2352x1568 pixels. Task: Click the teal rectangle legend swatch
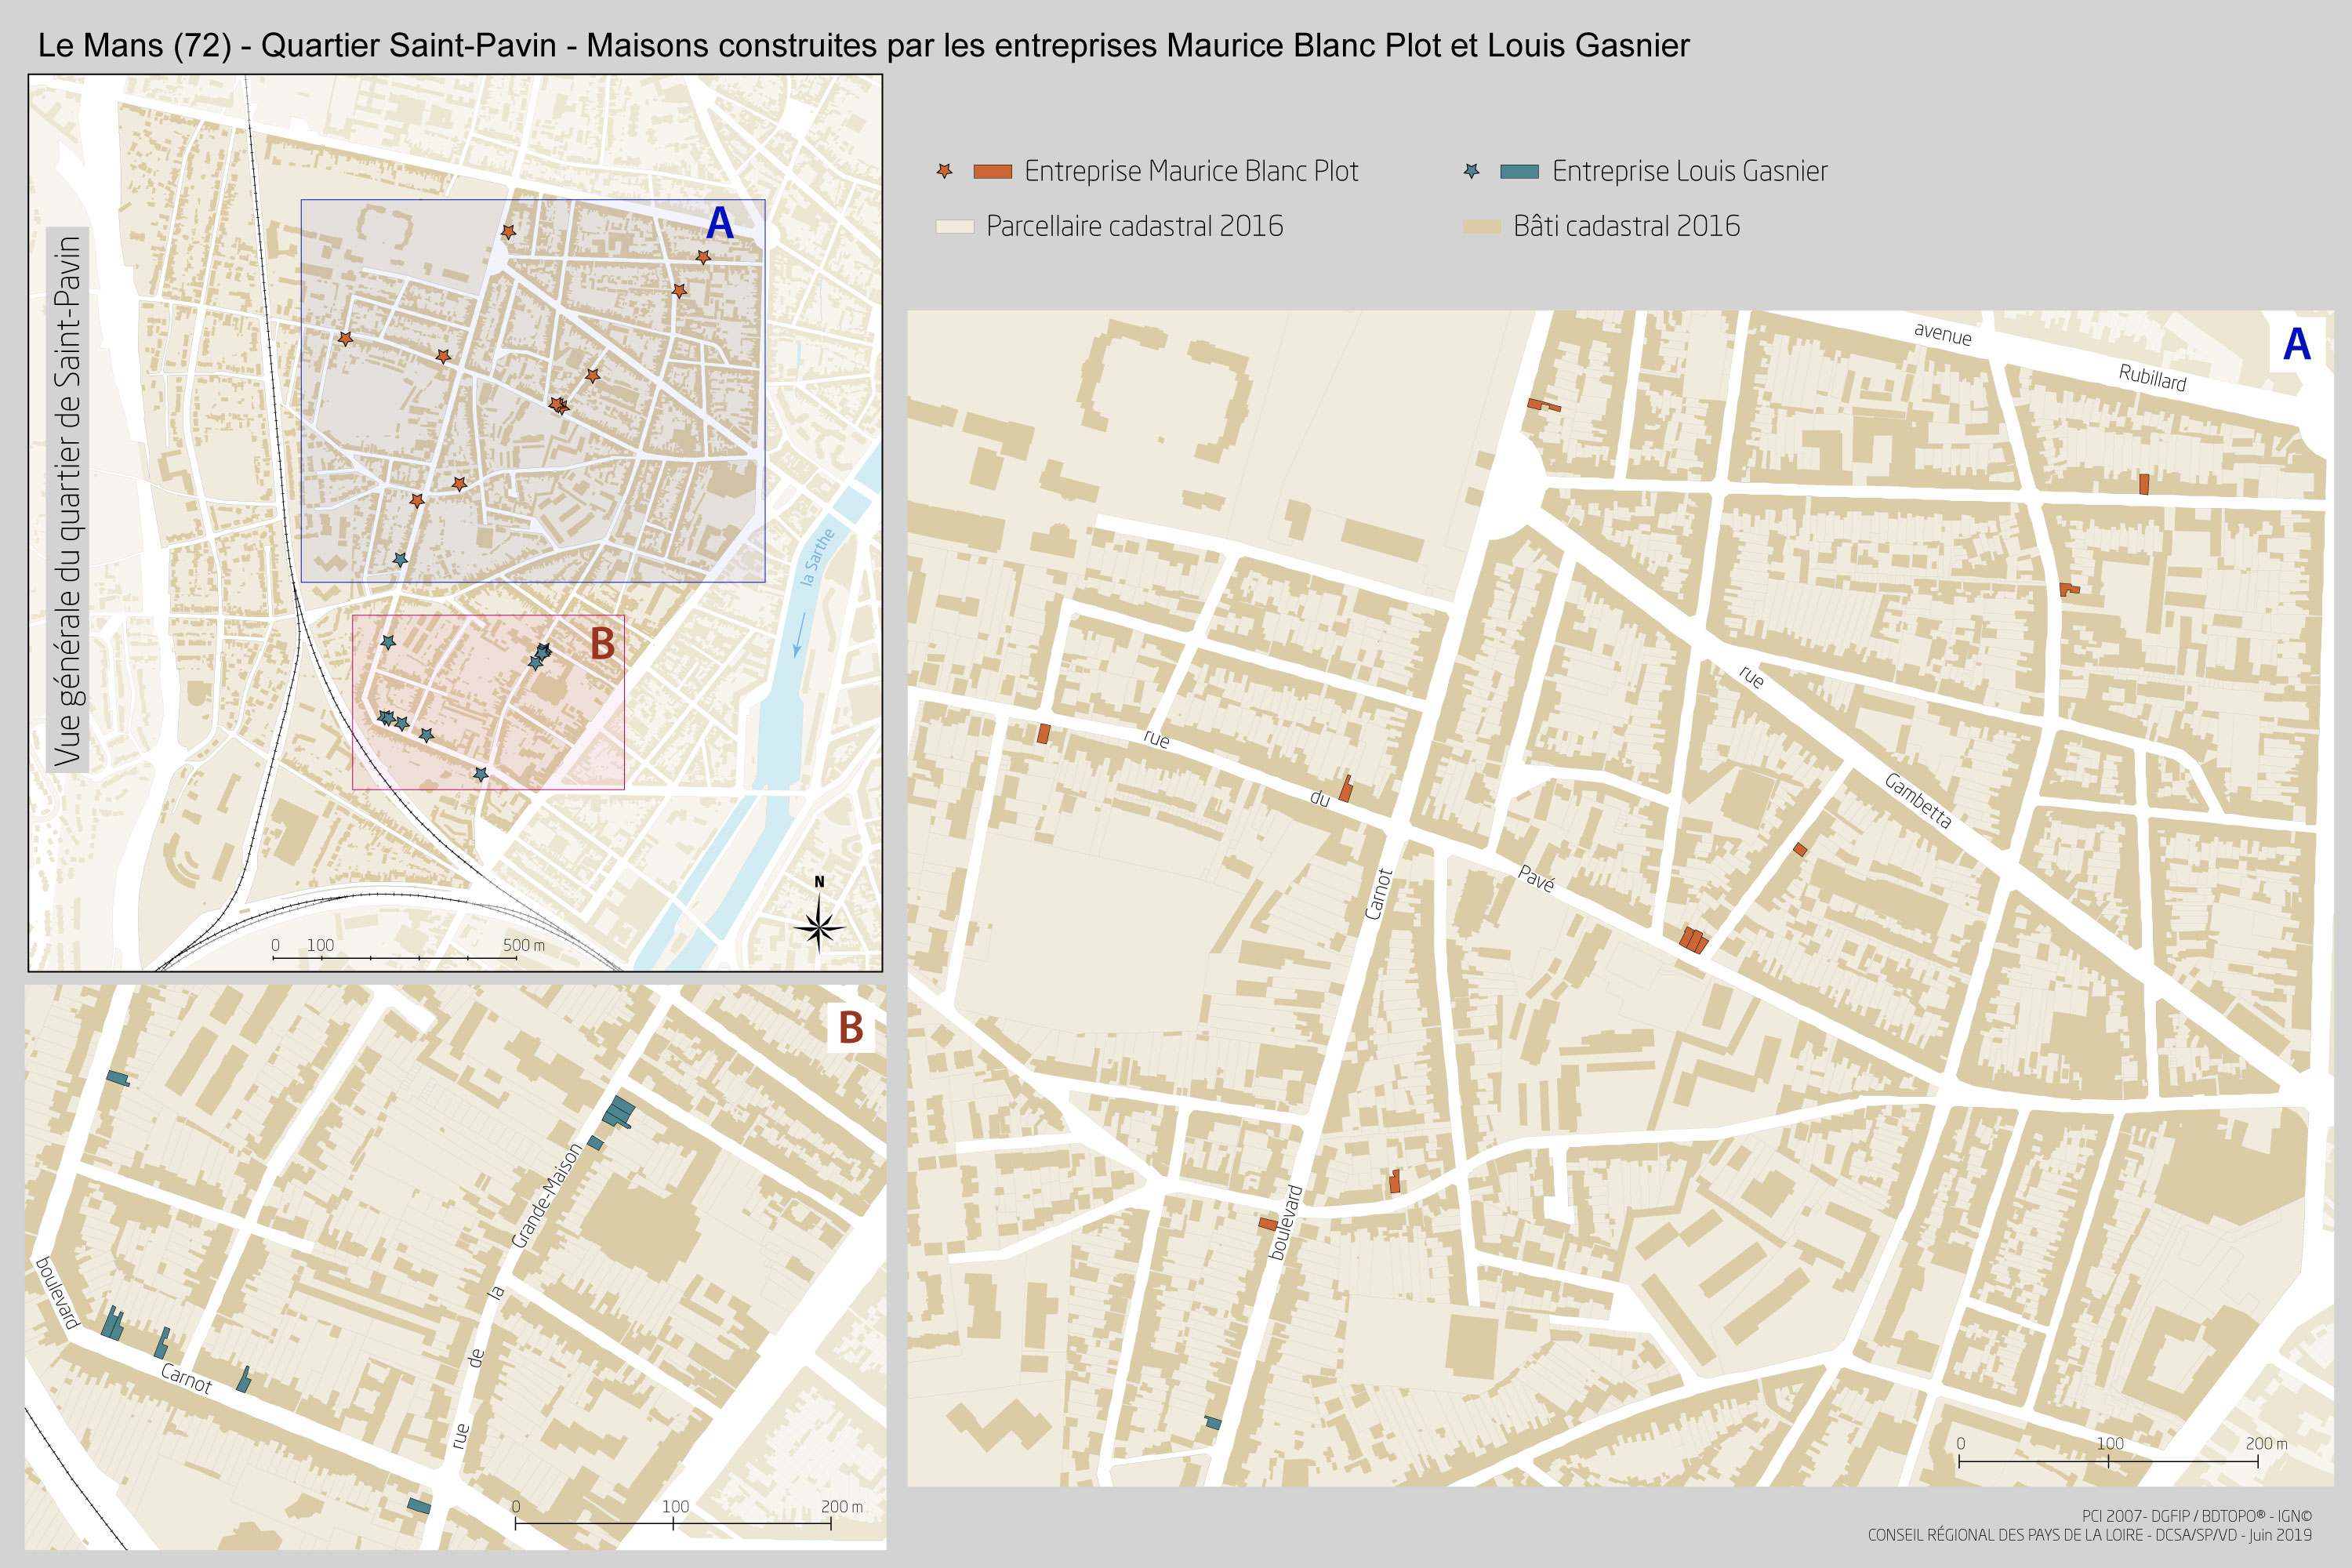(1520, 172)
